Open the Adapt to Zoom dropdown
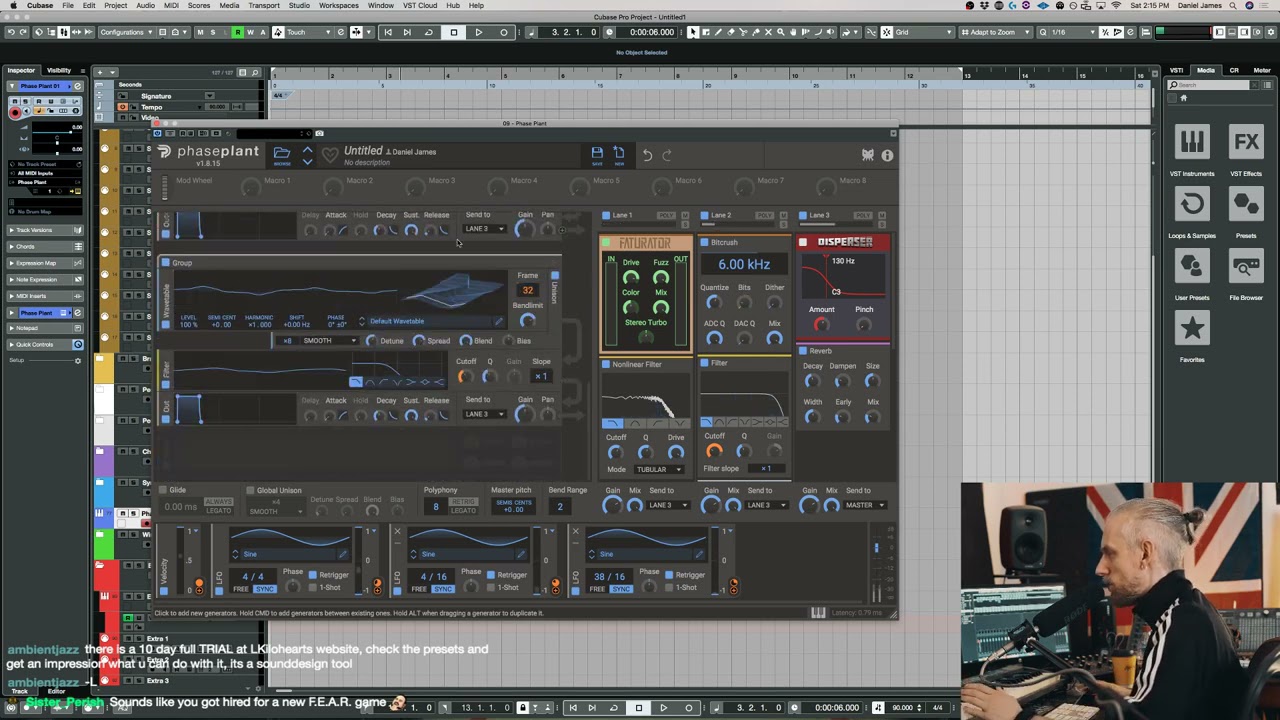This screenshot has width=1280, height=720. tap(996, 32)
